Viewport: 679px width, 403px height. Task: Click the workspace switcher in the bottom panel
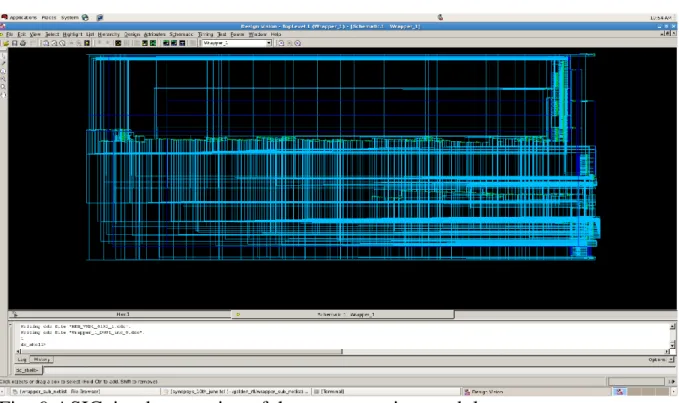pos(641,392)
